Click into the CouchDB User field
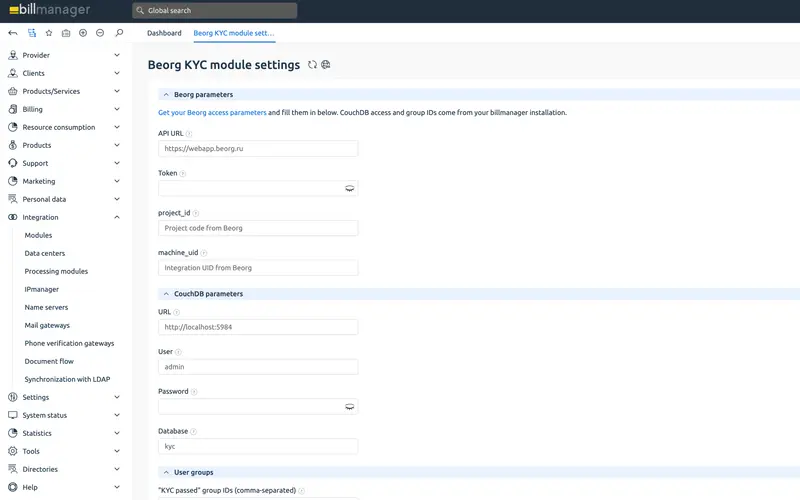Screen dimensions: 800x500 coord(258,367)
